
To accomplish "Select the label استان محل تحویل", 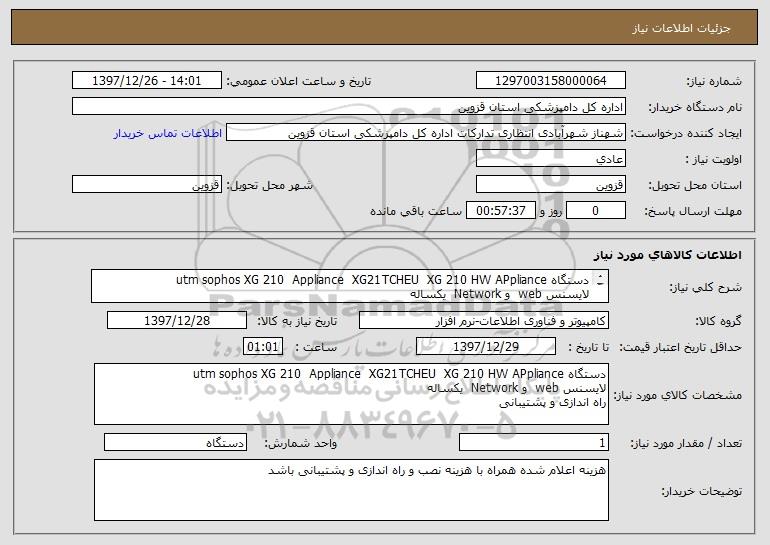I will pos(695,186).
